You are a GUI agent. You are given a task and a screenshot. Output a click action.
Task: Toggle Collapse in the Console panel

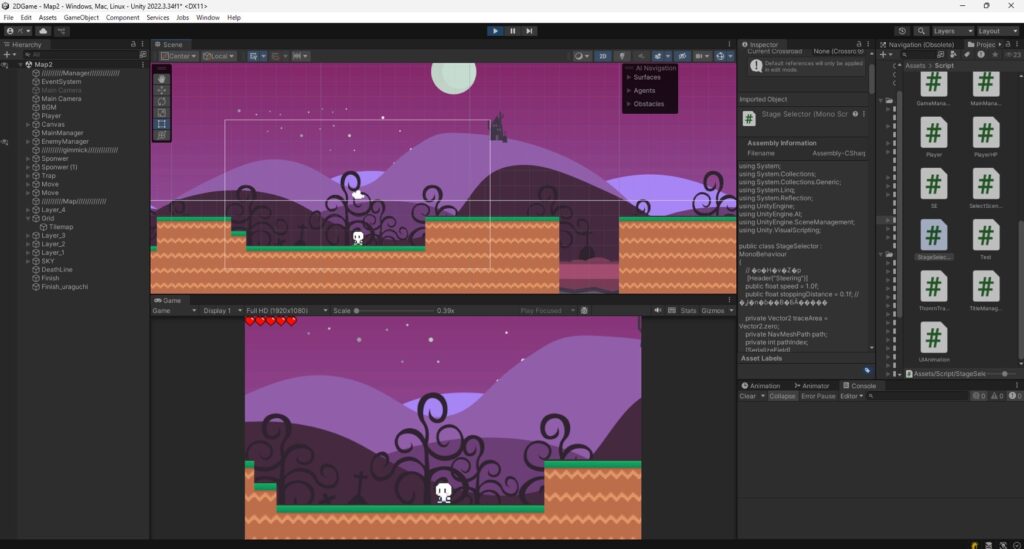click(x=782, y=396)
